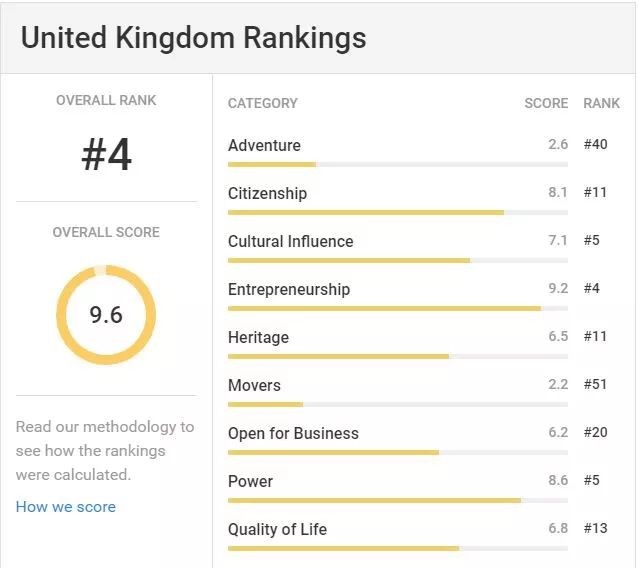Open the Cultural Influence category
Viewport: 638px width, 568px height.
[x=290, y=241]
